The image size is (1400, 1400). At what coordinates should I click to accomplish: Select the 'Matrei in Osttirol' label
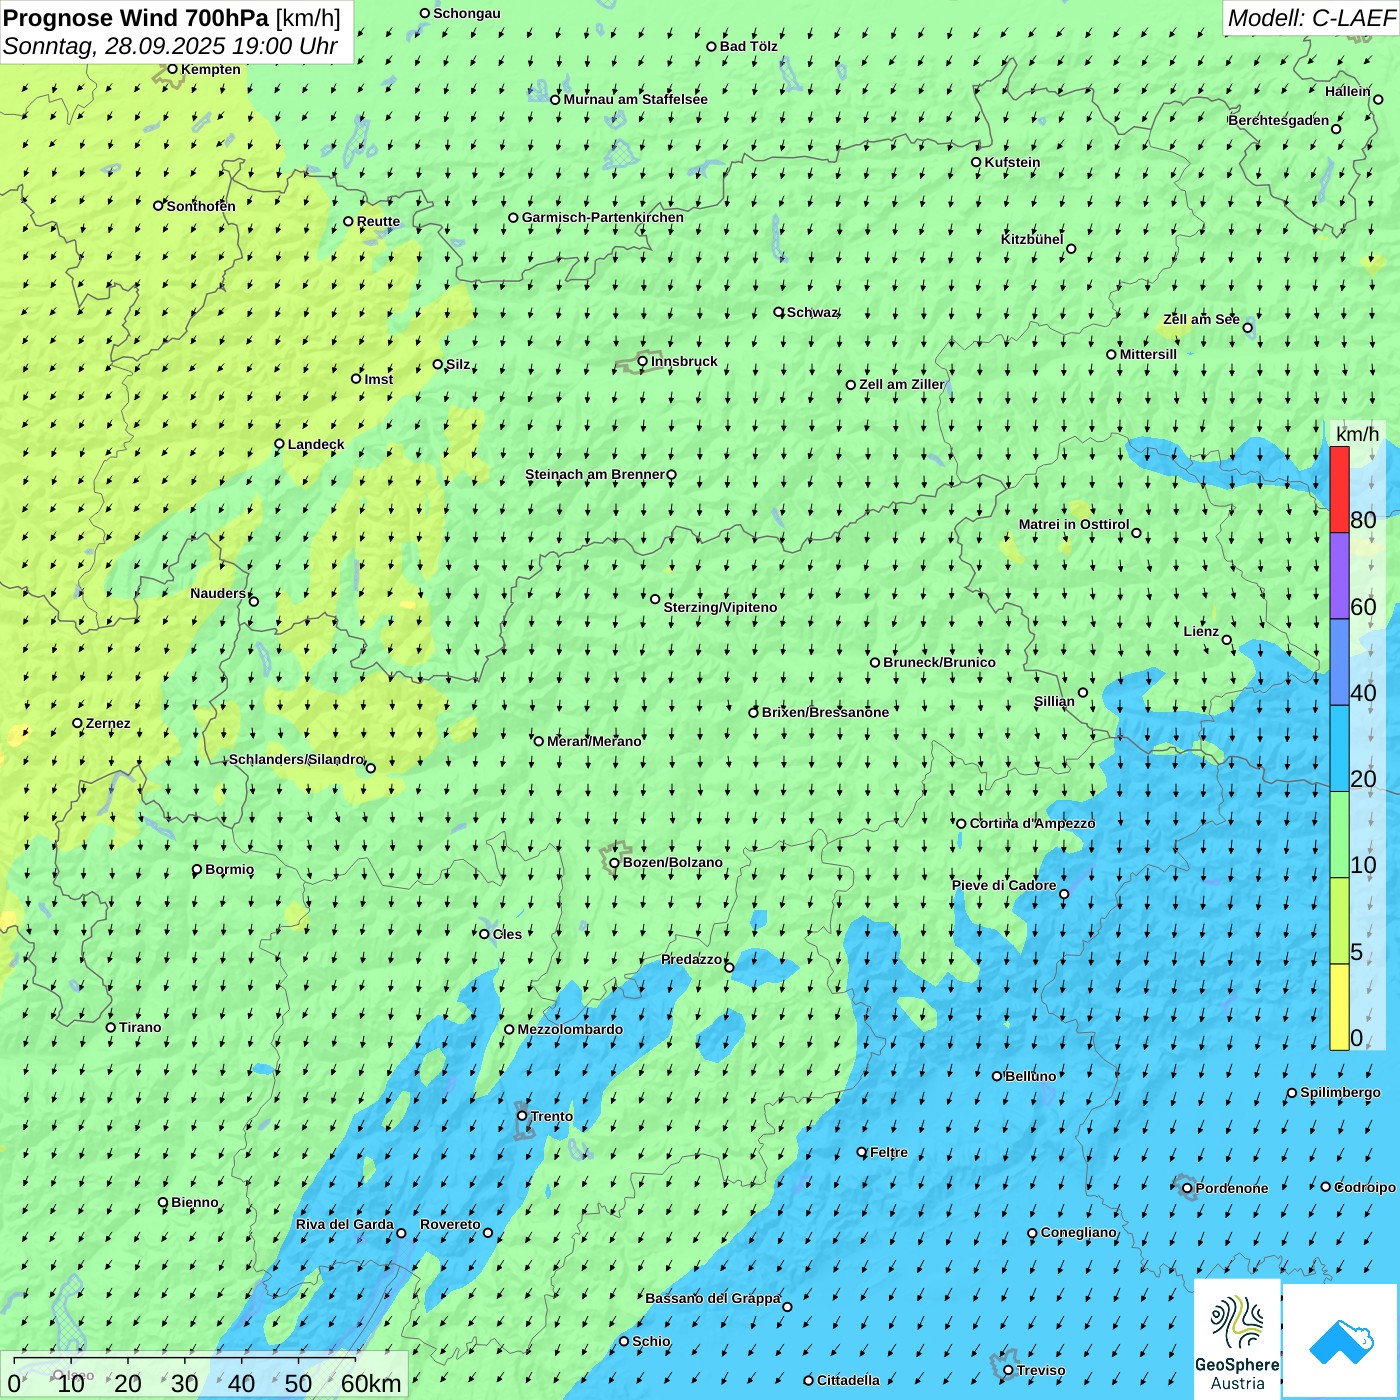(x=1074, y=524)
